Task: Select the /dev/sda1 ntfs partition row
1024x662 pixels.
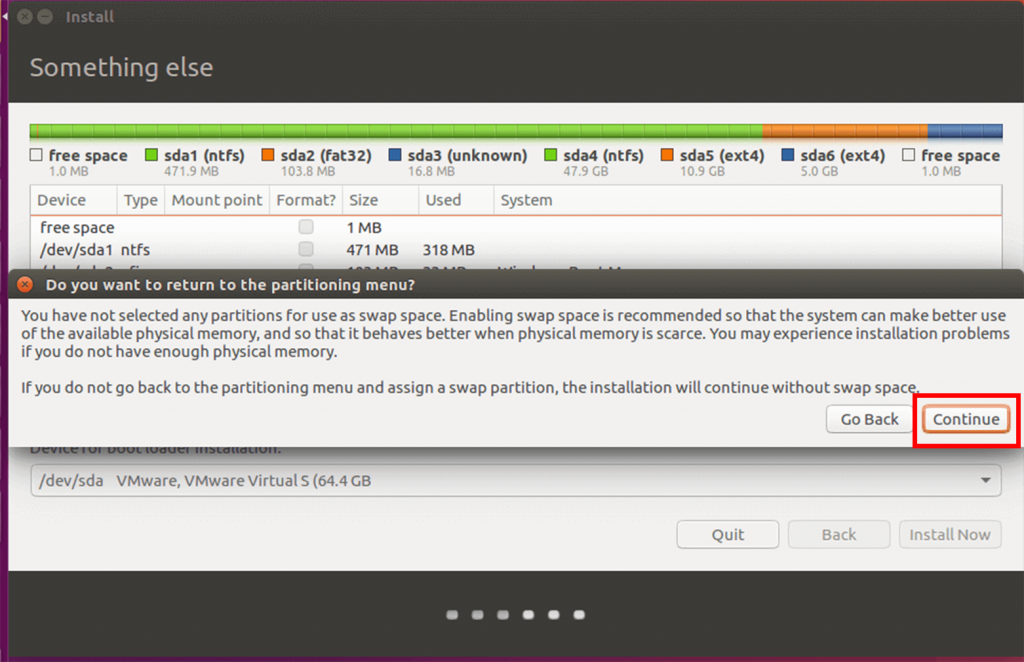Action: (150, 249)
